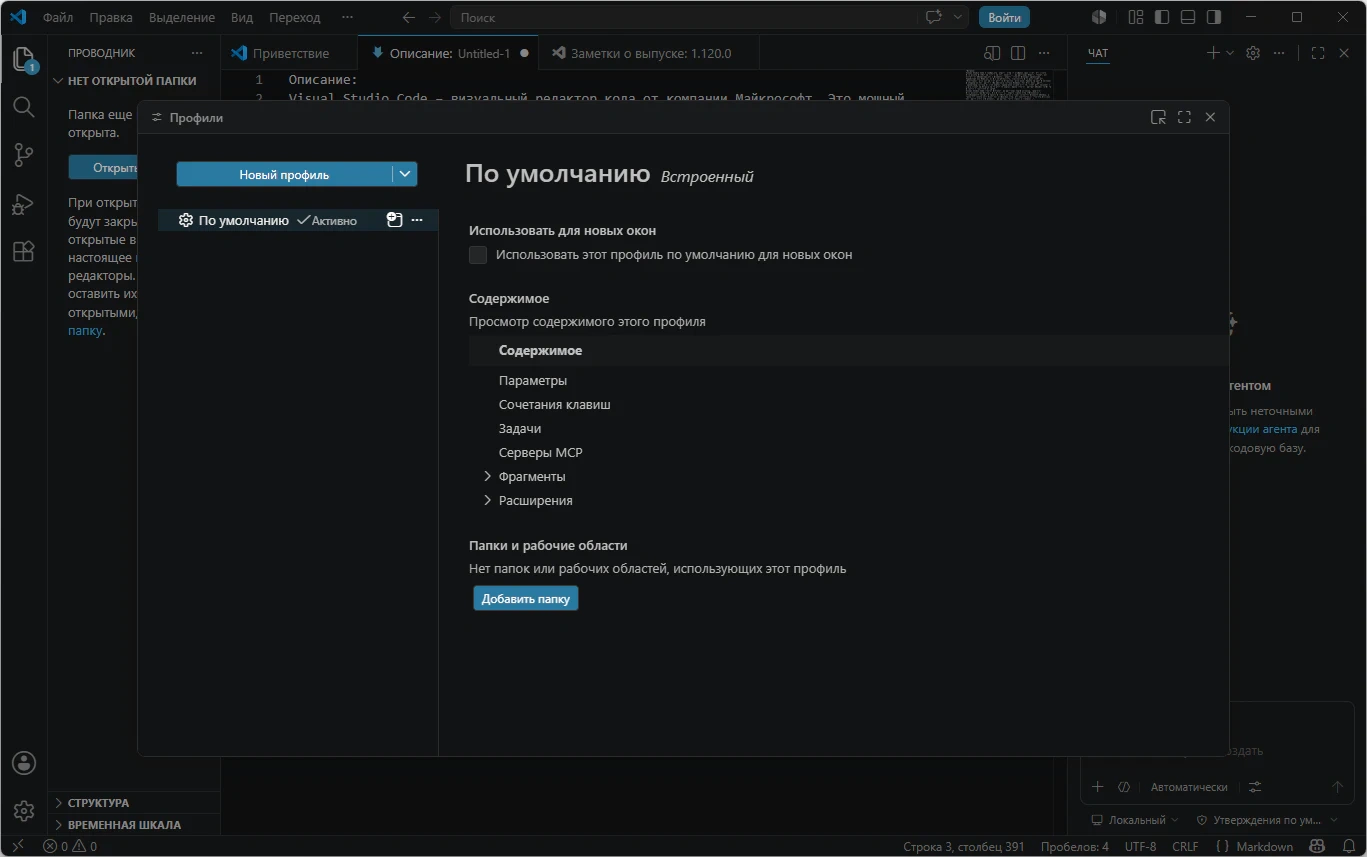Enable Использовать этот профиль по умолчанию checkbox
The height and width of the screenshot is (857, 1367).
pyautogui.click(x=478, y=255)
